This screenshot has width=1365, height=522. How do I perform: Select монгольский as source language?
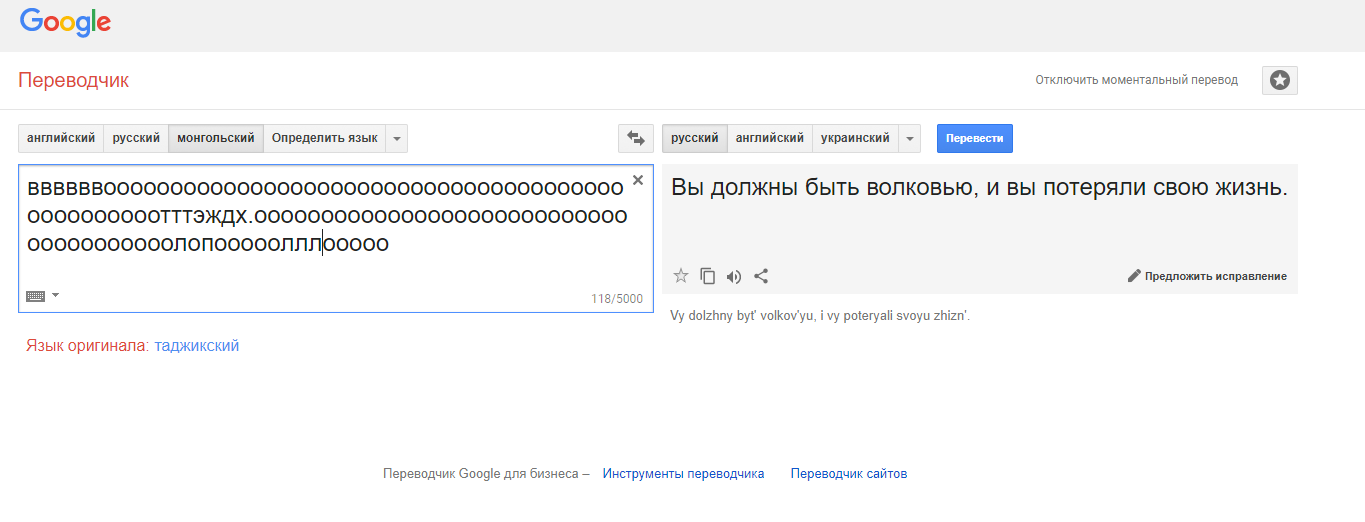pos(216,138)
